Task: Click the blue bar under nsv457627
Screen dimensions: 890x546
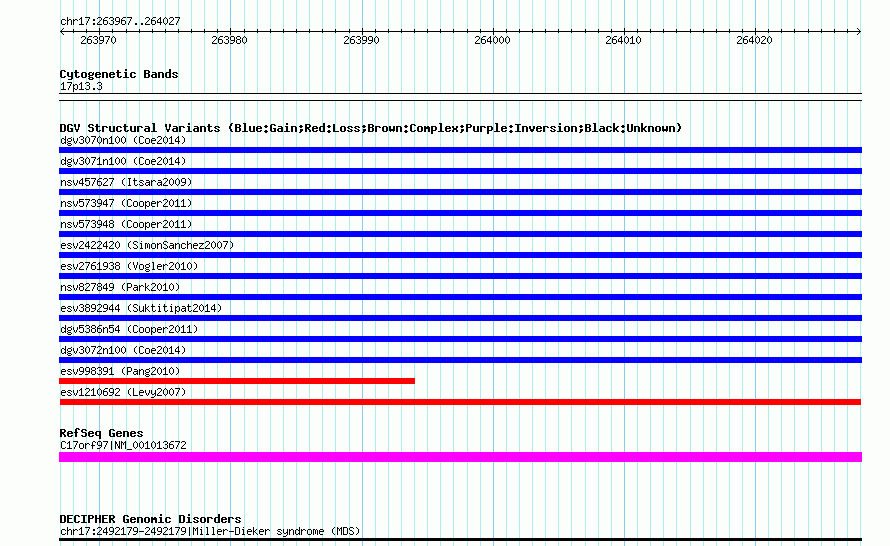Action: (460, 192)
